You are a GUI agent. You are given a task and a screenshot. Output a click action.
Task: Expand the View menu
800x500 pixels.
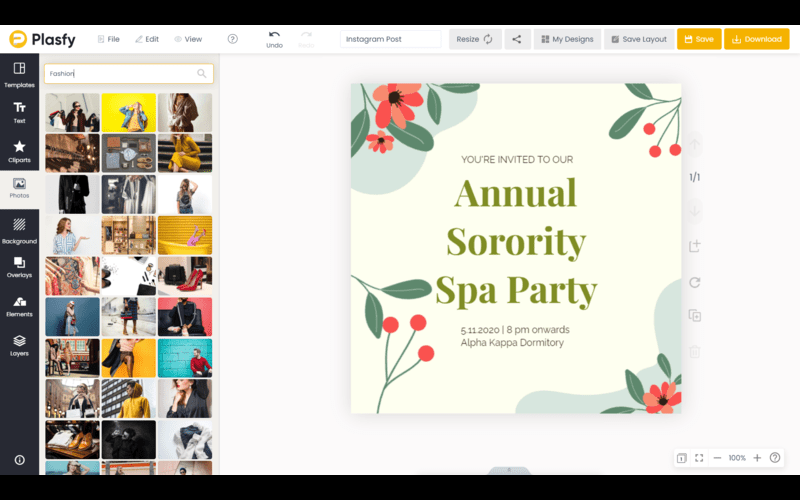point(188,39)
